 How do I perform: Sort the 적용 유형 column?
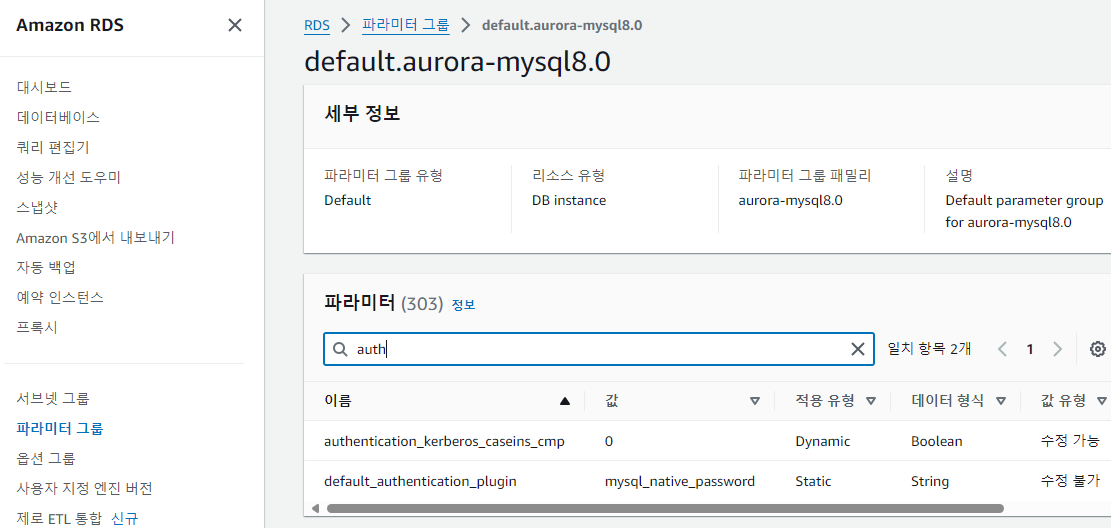click(871, 401)
